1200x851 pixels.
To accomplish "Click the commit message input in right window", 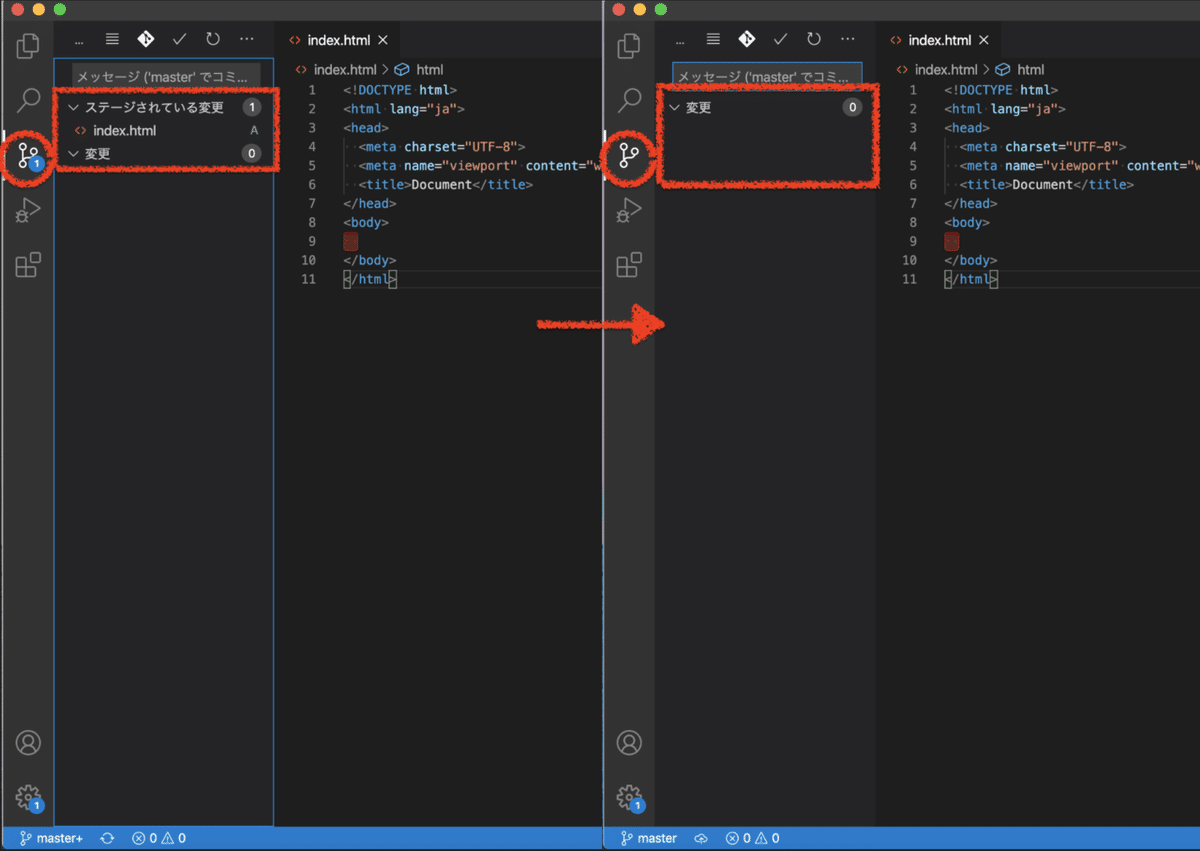I will point(767,76).
